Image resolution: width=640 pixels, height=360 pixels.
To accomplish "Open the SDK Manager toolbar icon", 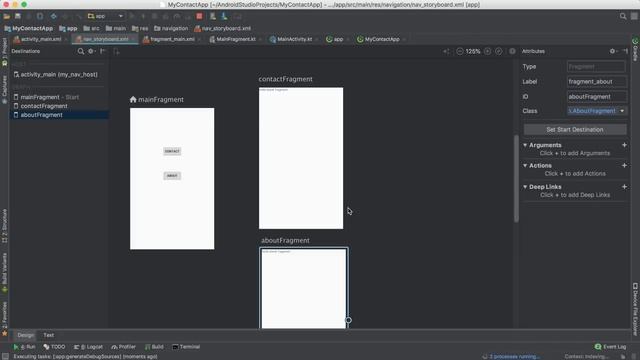I will pyautogui.click(x=224, y=16).
